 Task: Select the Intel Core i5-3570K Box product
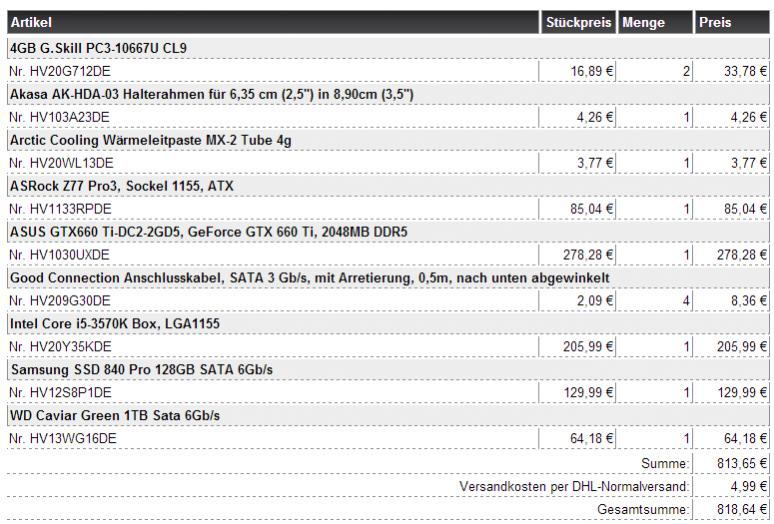(x=114, y=324)
